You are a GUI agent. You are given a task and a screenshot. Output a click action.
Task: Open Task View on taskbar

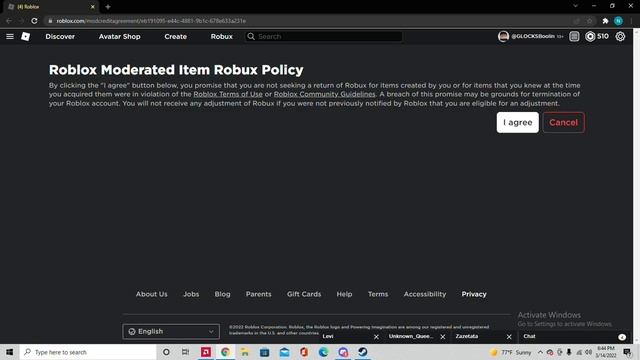pyautogui.click(x=185, y=352)
